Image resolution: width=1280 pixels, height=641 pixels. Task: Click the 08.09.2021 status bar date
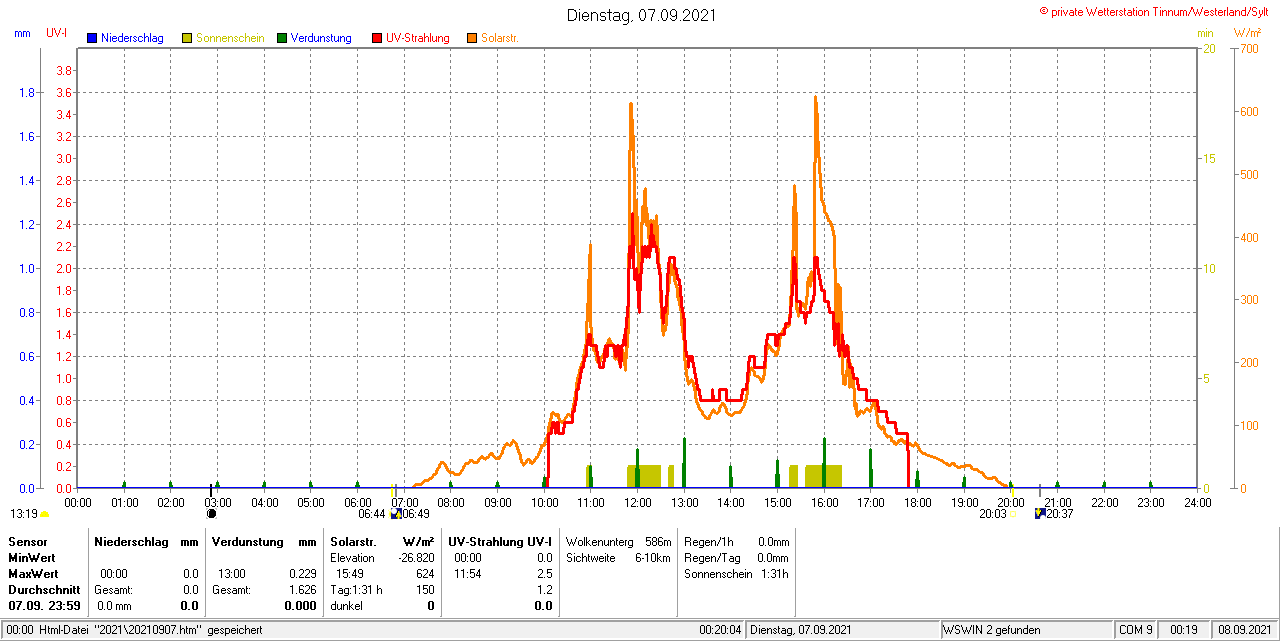[x=1243, y=630]
